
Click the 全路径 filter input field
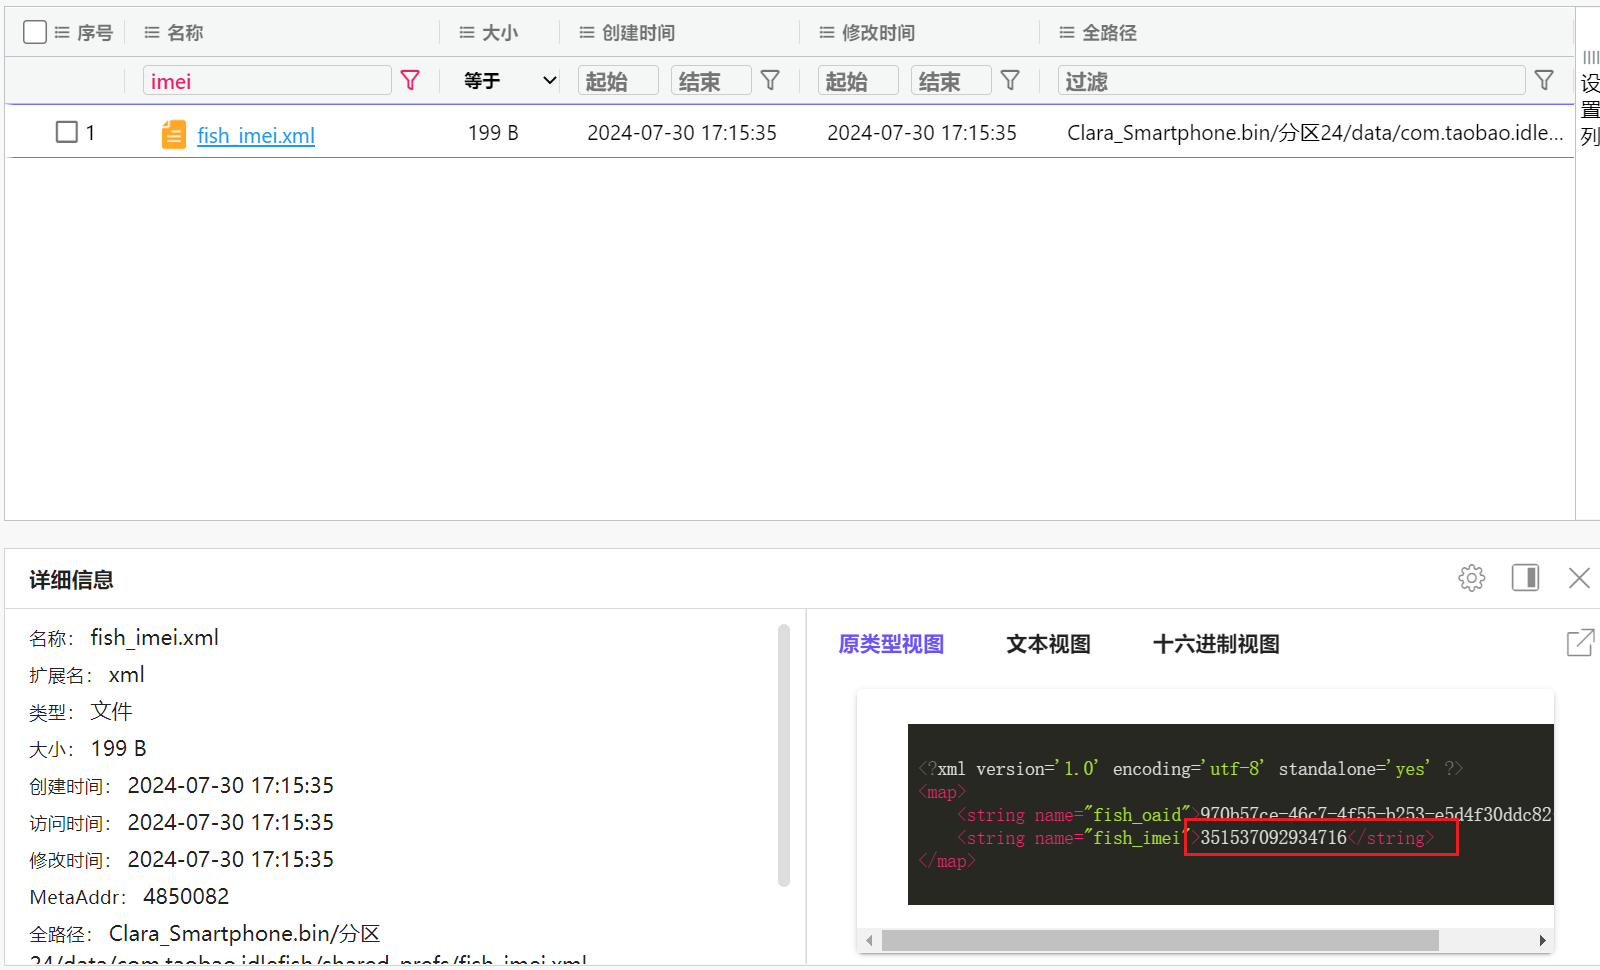coord(1290,81)
